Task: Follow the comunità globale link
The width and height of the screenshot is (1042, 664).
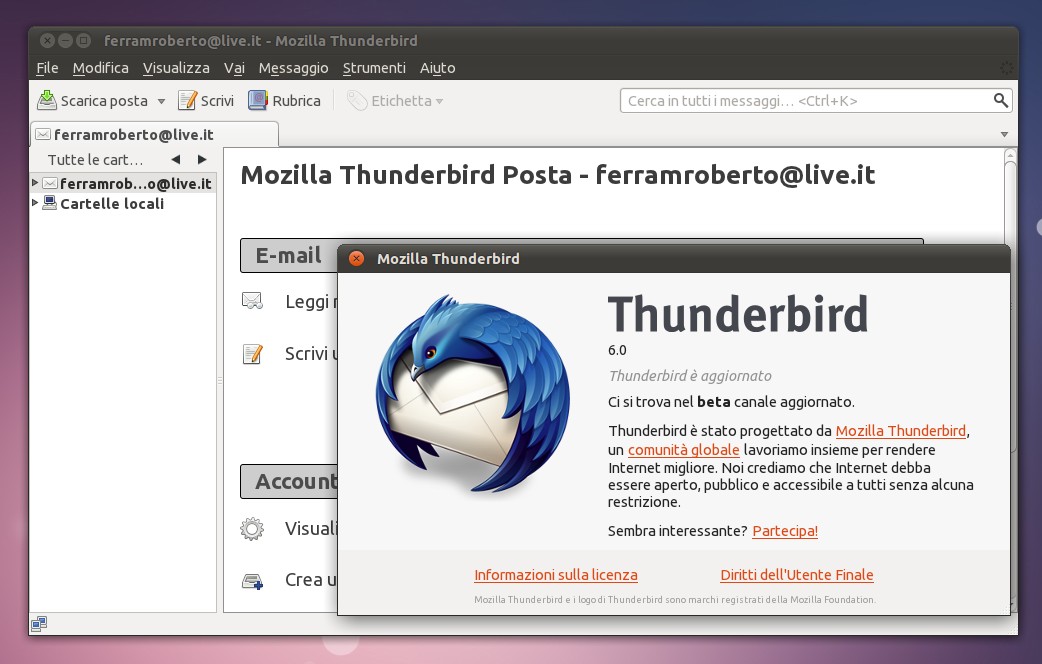Action: click(x=684, y=450)
